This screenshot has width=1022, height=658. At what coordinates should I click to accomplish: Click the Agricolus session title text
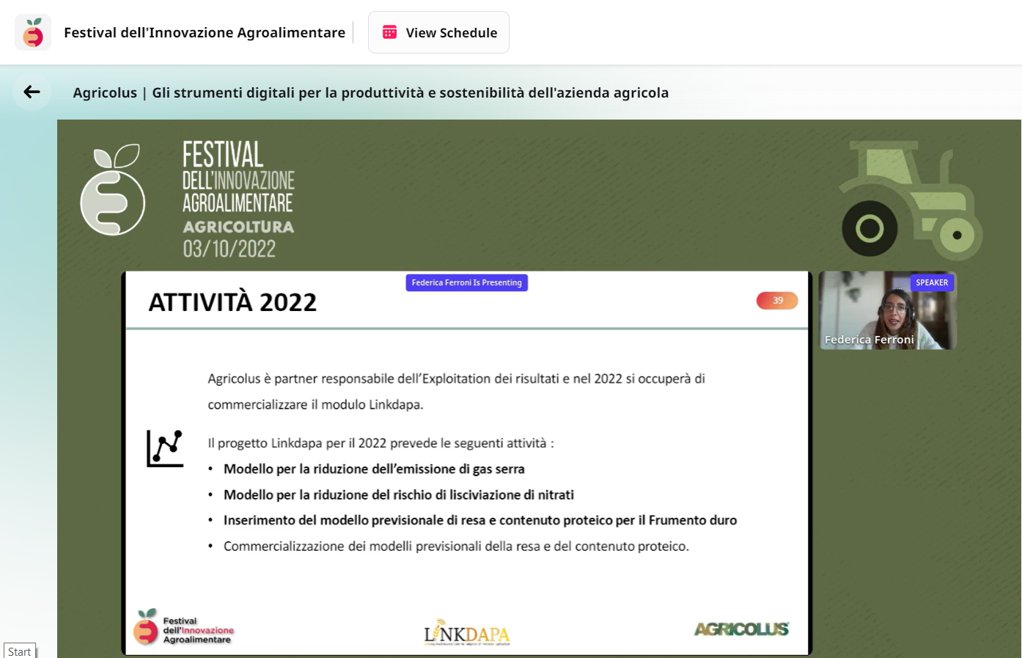[x=371, y=93]
